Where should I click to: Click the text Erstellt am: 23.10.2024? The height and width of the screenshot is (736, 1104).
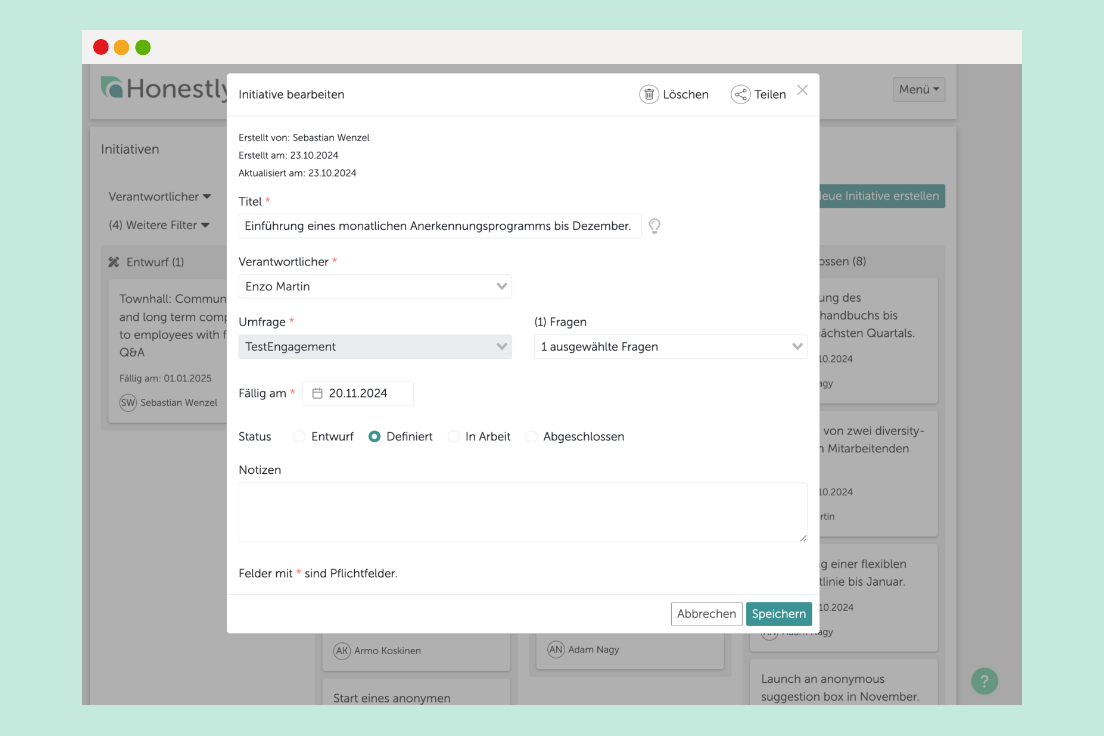click(288, 155)
